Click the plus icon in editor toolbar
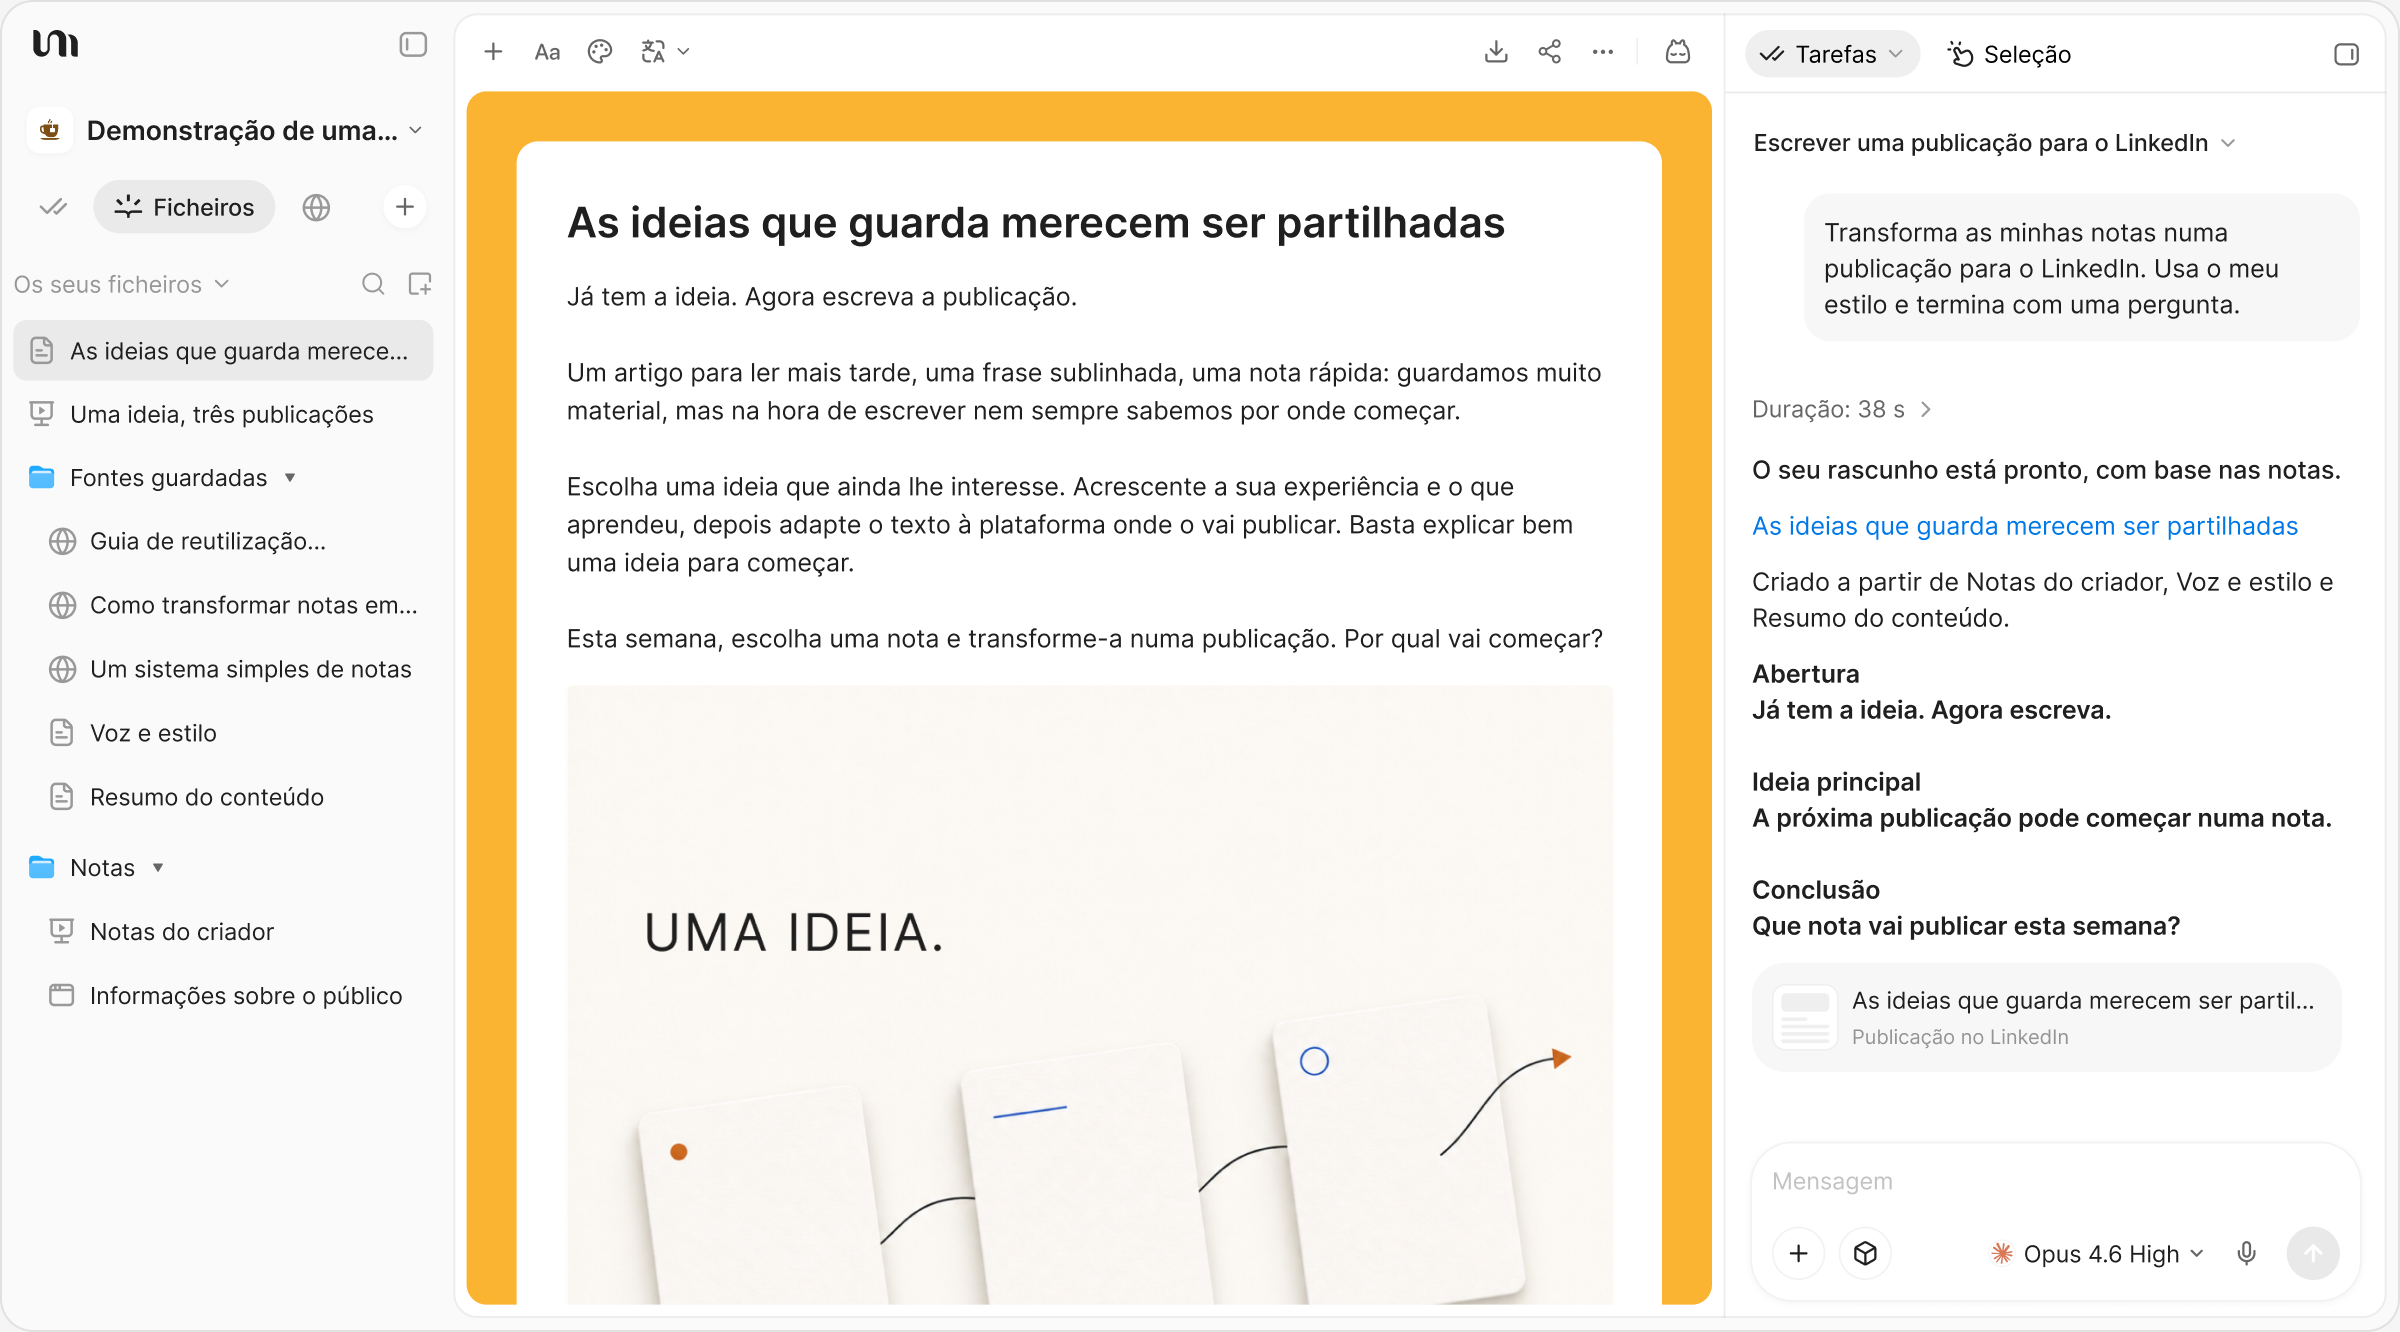Image resolution: width=2400 pixels, height=1332 pixels. point(493,52)
